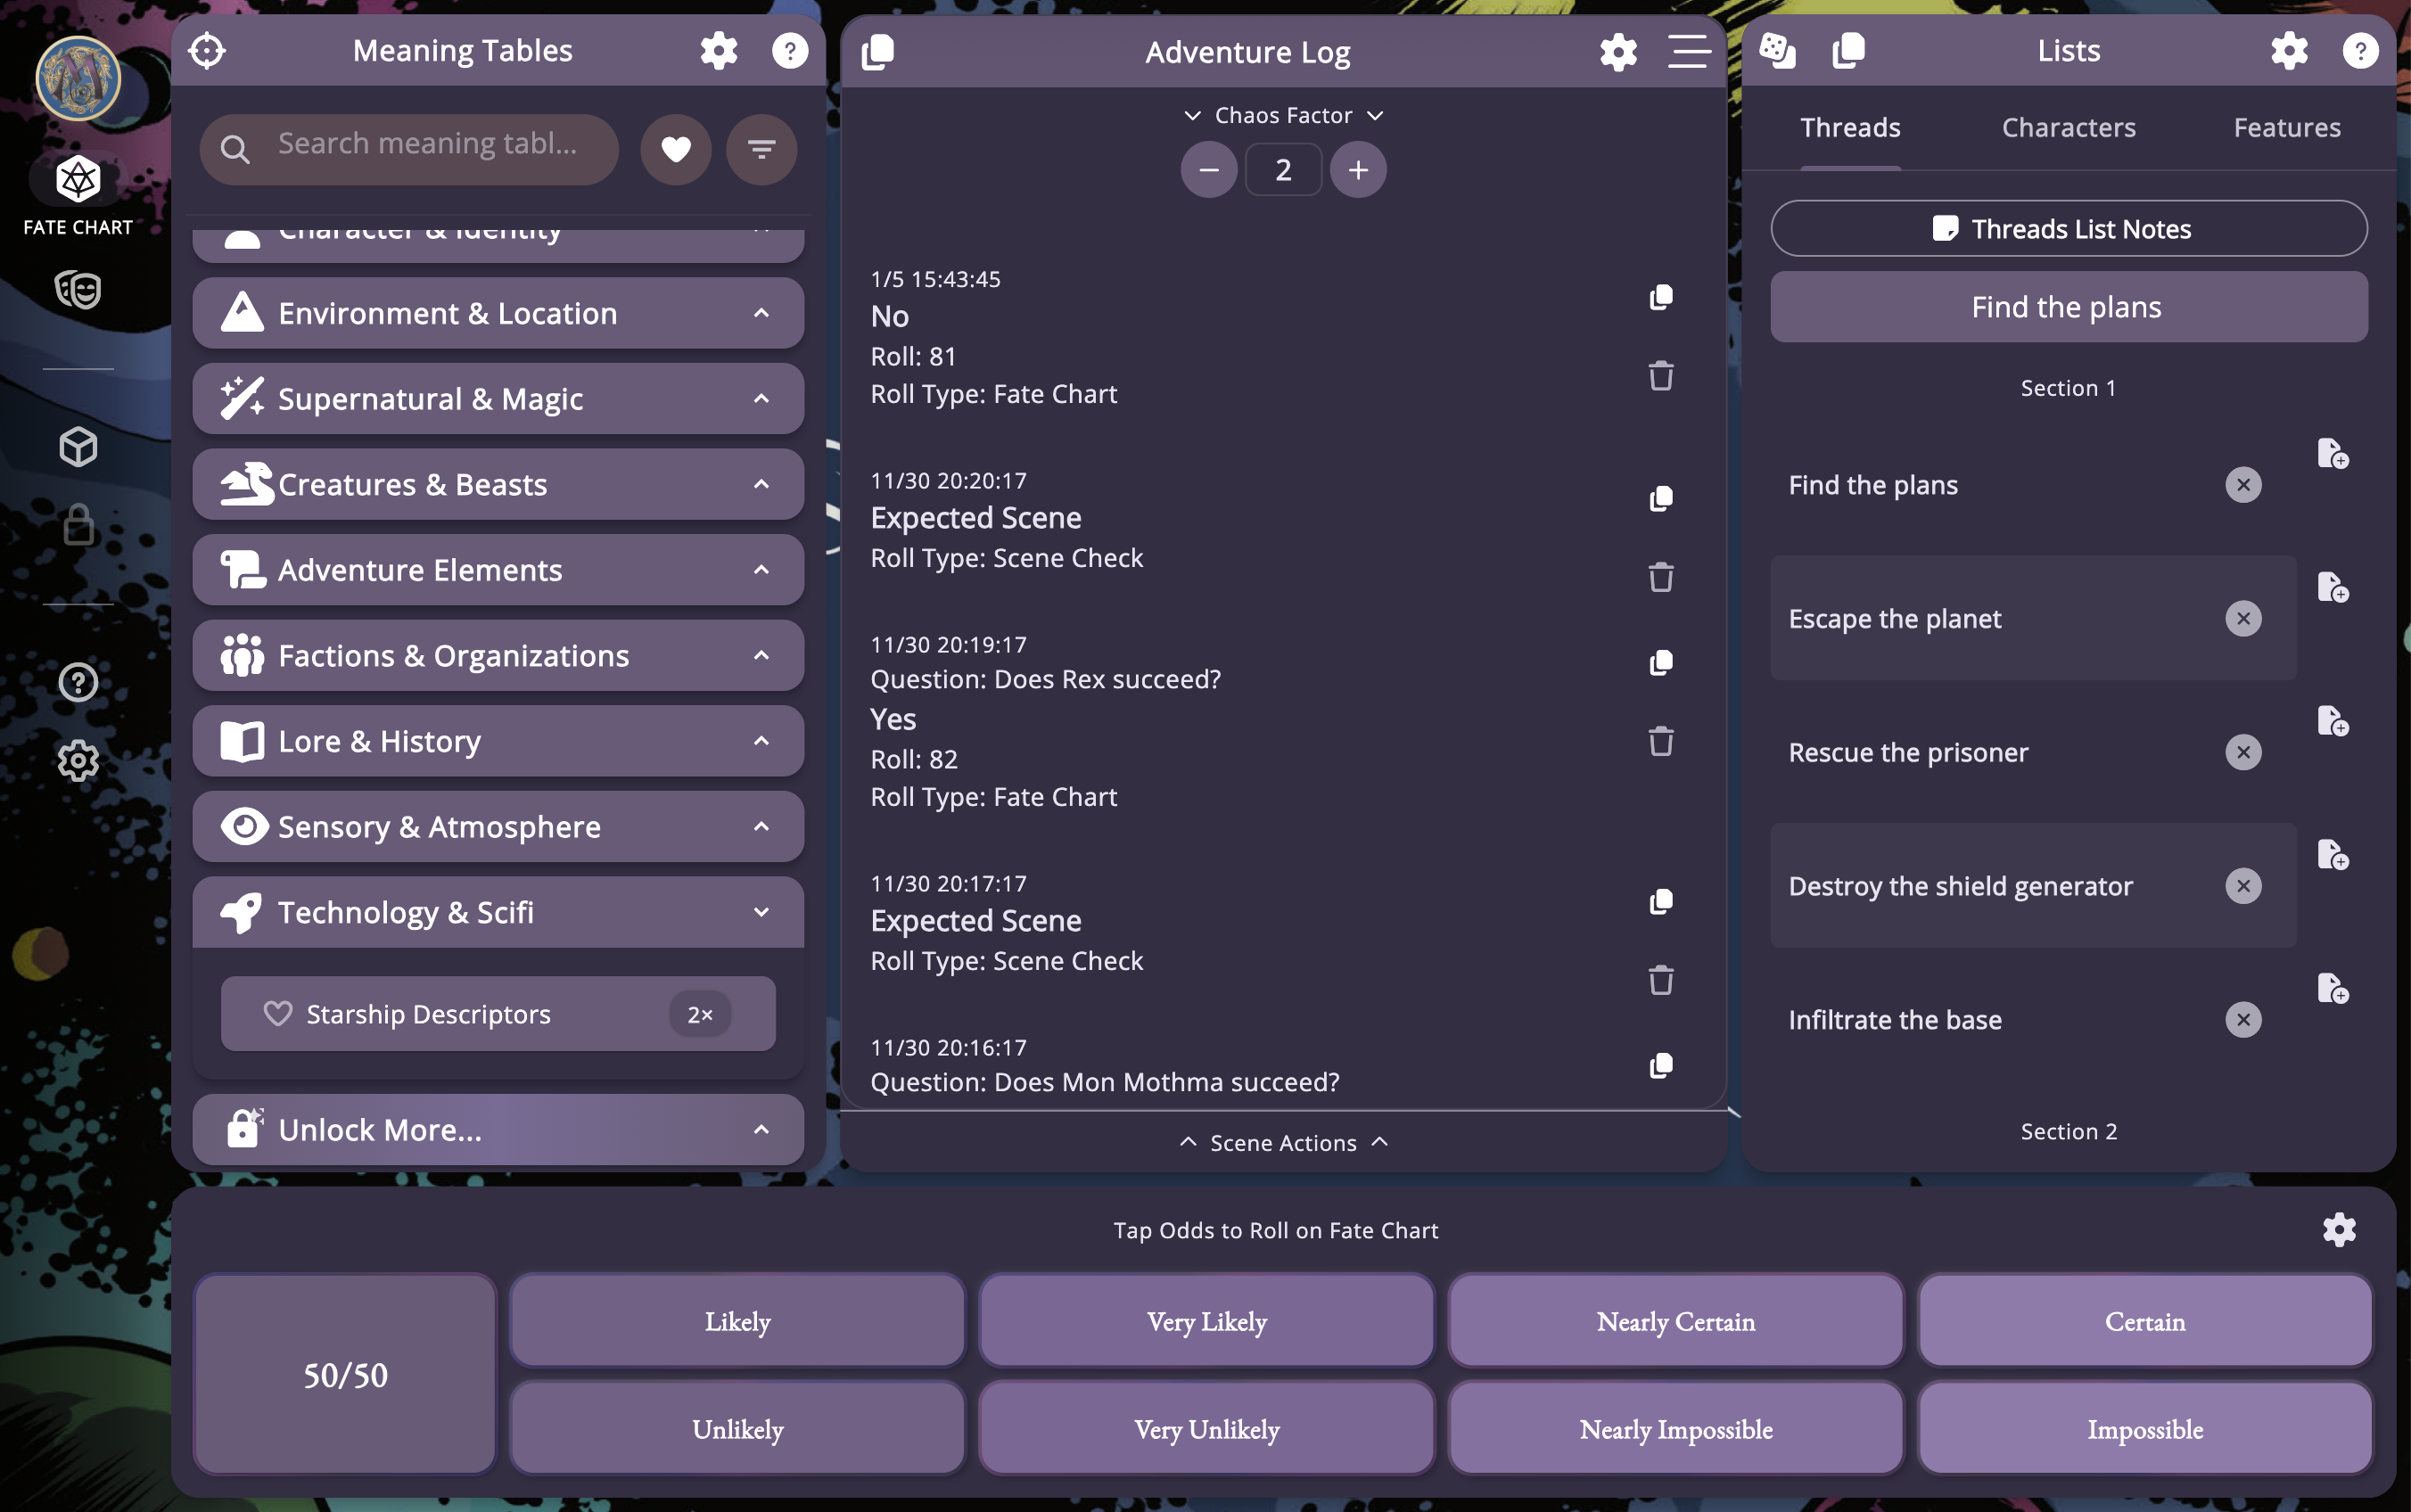
Task: Copy the 'Does Rex succeed?' log entry
Action: pyautogui.click(x=1660, y=662)
